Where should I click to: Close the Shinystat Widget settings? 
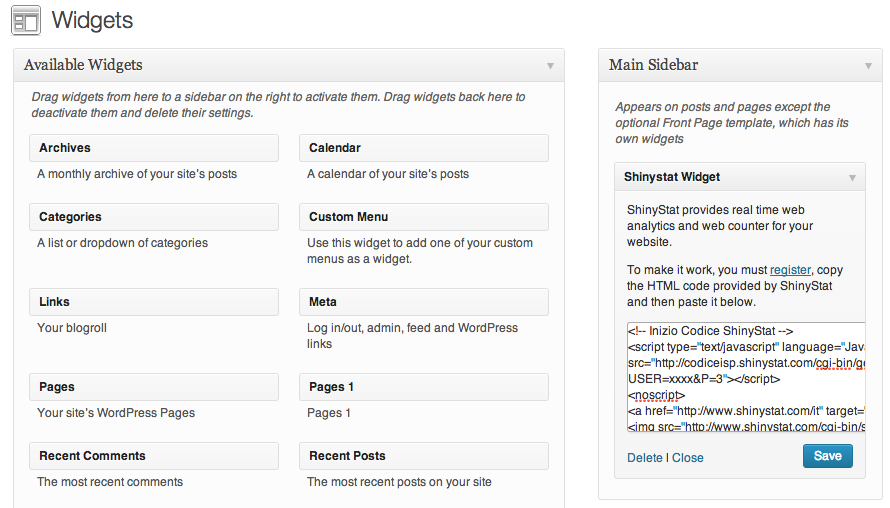[688, 457]
